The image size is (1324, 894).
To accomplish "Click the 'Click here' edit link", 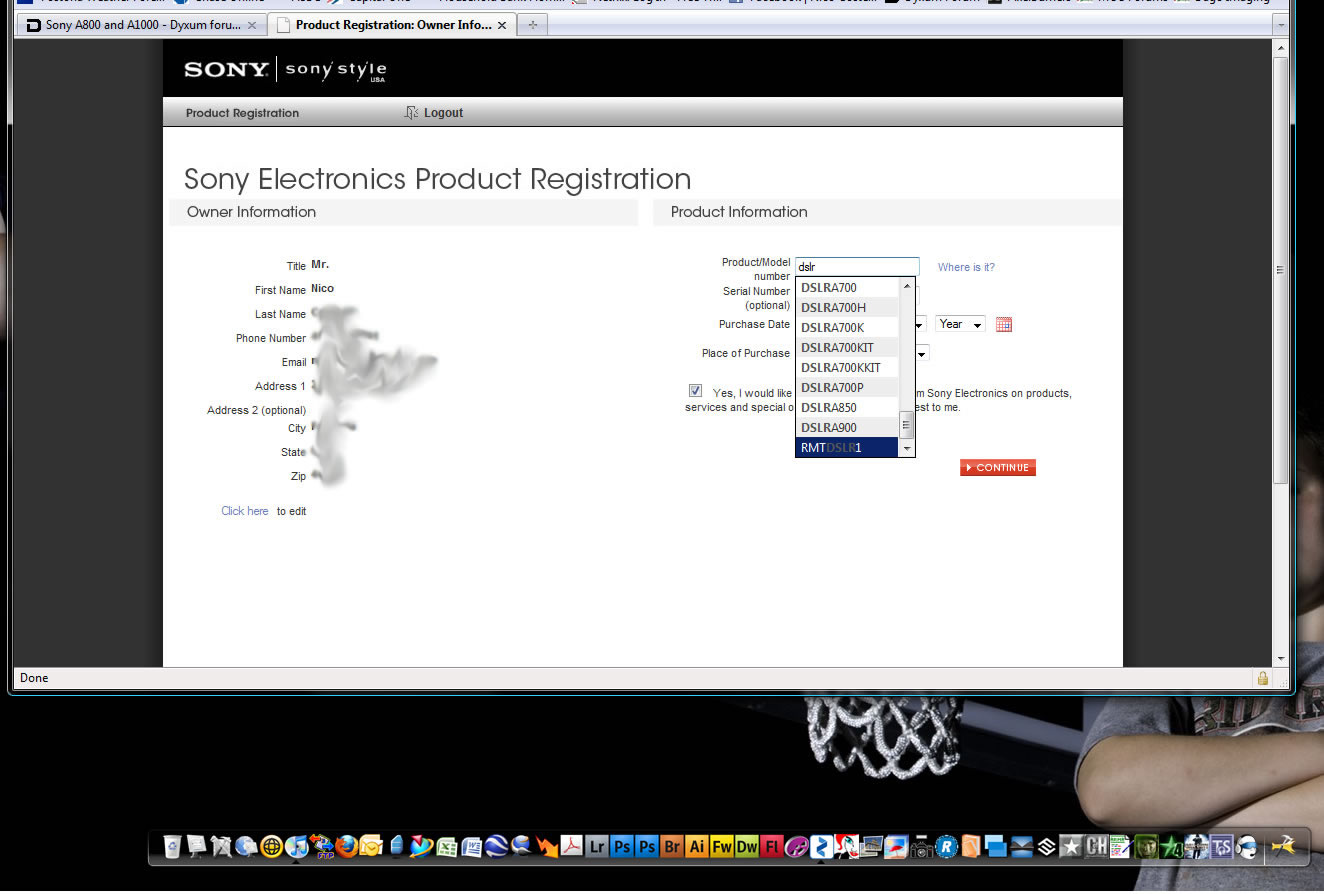I will tap(245, 511).
